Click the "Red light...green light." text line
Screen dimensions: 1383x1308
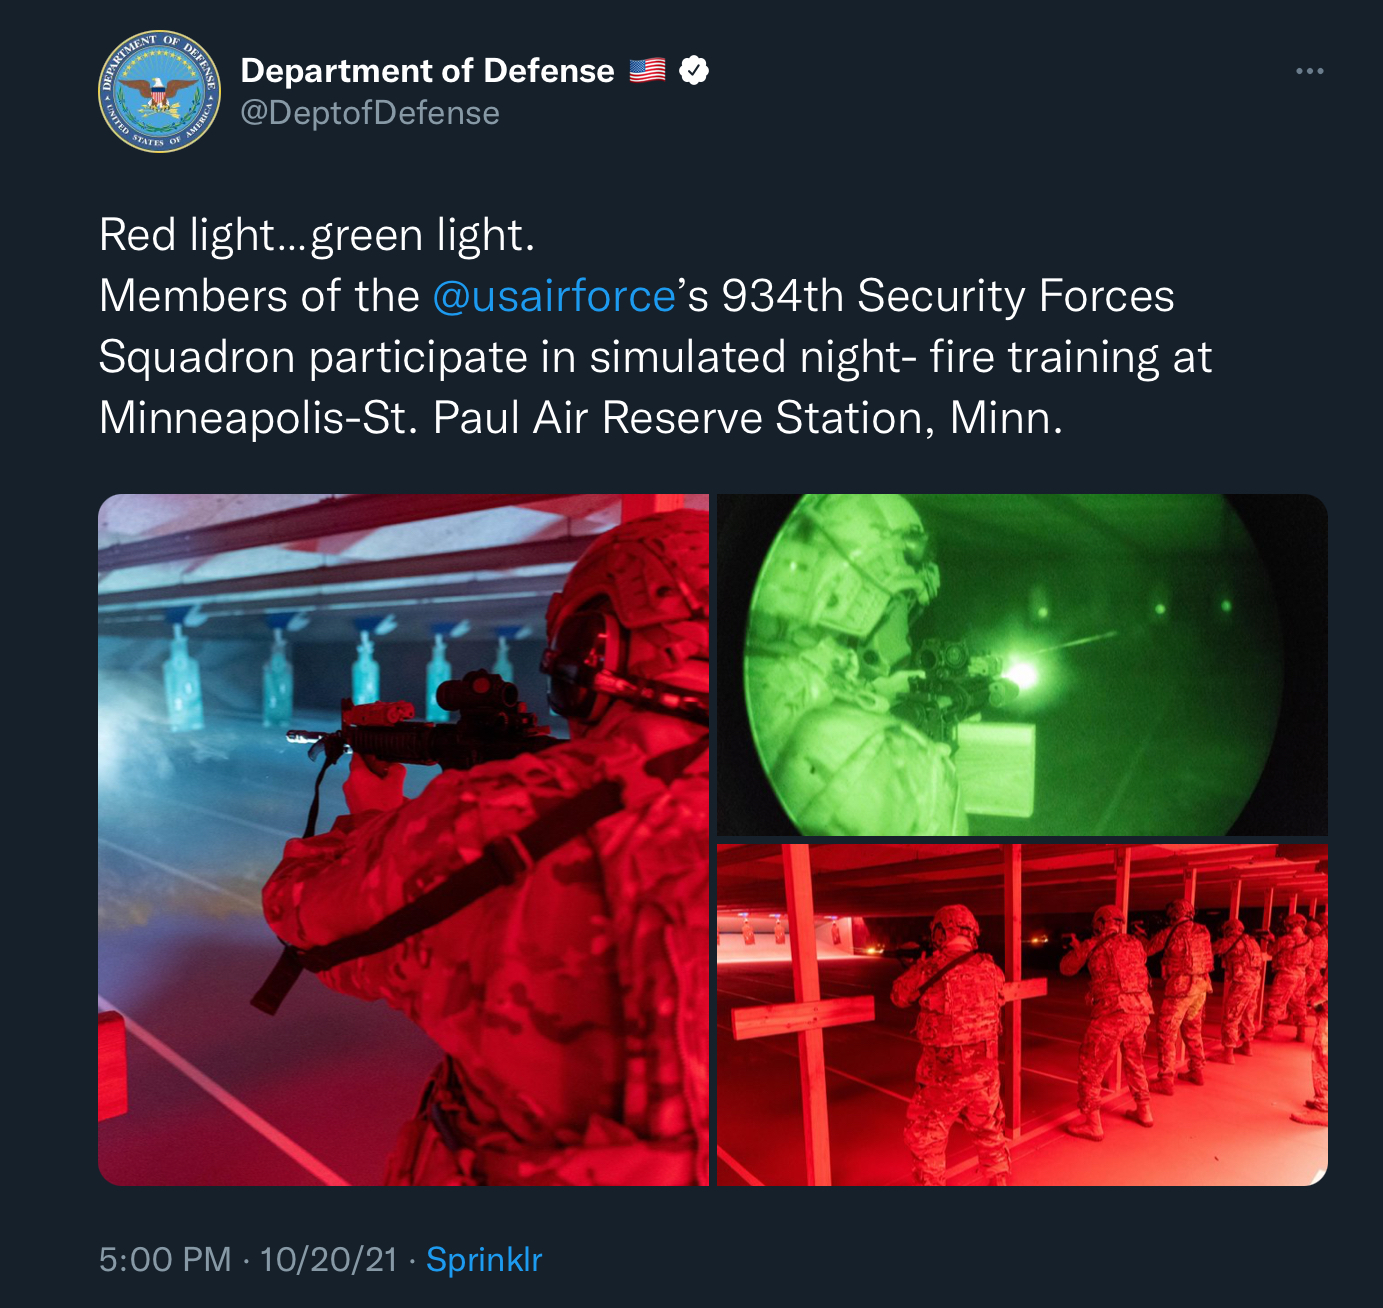(317, 236)
